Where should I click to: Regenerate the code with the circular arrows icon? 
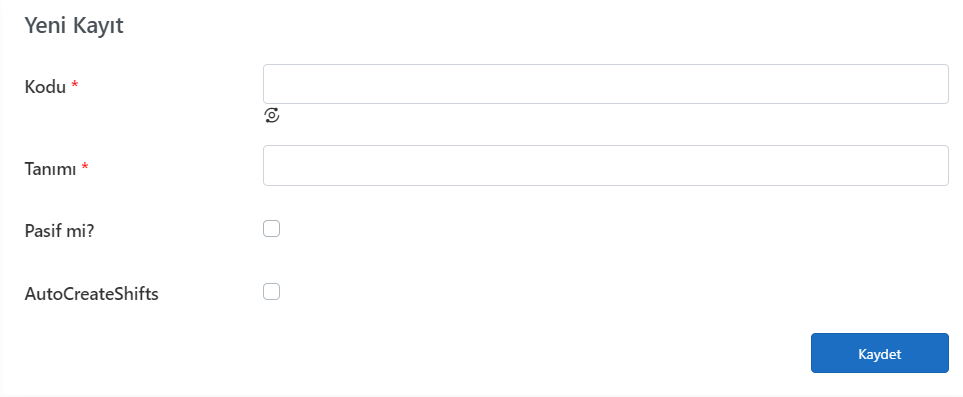[271, 115]
